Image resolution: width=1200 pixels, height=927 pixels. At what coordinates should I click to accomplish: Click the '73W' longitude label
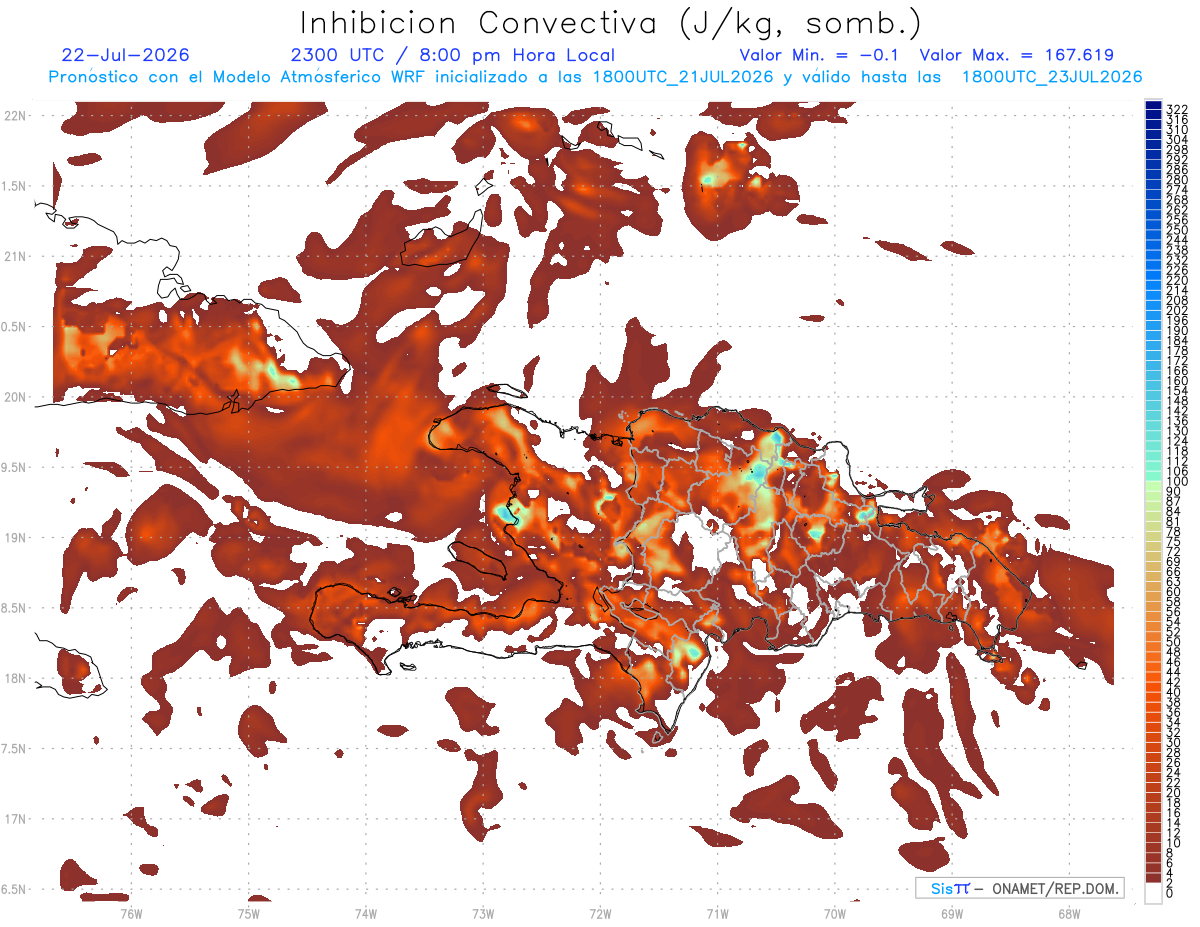(483, 913)
